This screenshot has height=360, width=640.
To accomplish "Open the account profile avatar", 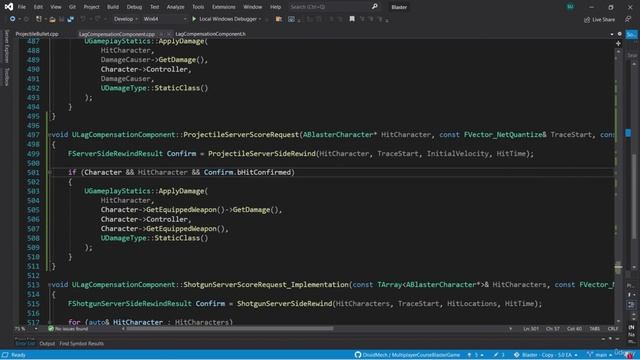I will click(570, 7).
